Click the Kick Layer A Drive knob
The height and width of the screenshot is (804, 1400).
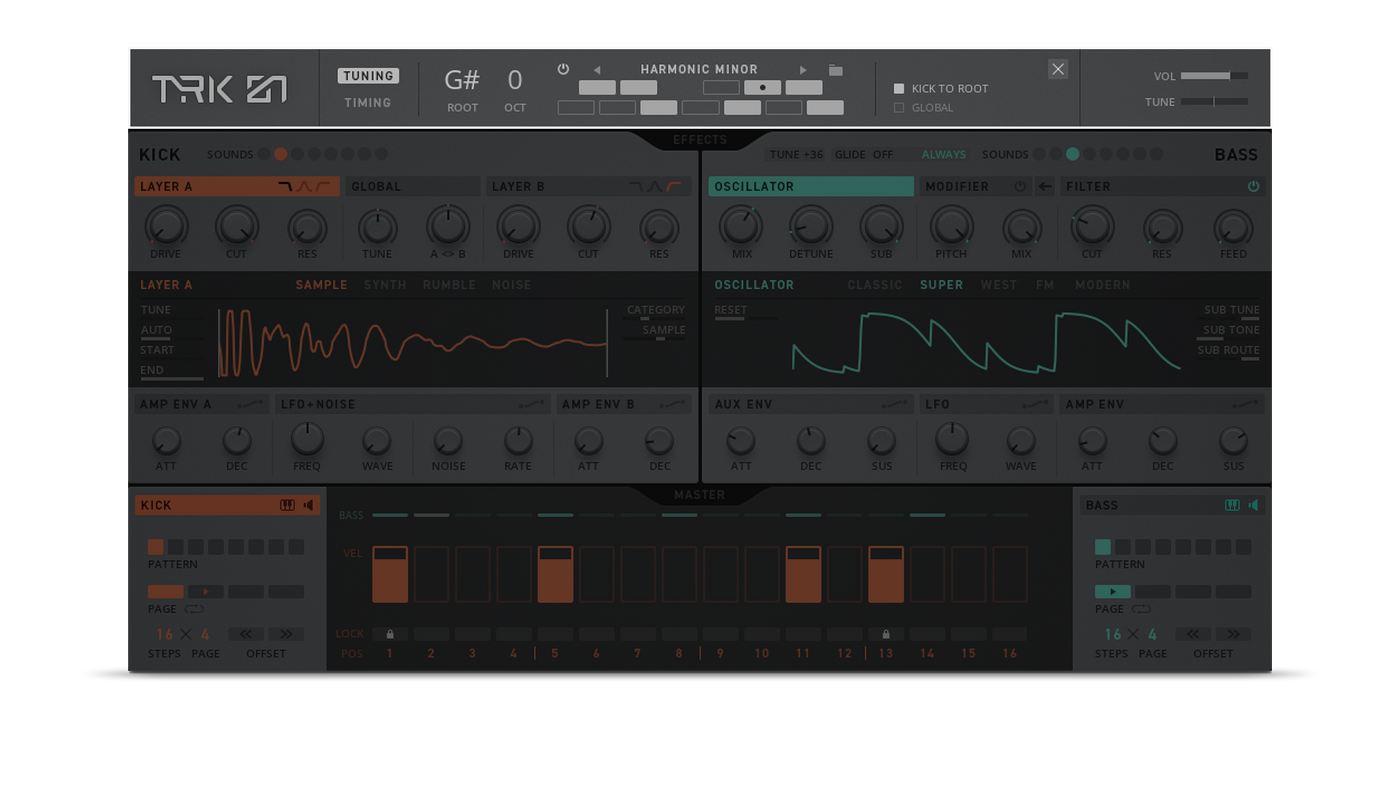click(x=166, y=226)
